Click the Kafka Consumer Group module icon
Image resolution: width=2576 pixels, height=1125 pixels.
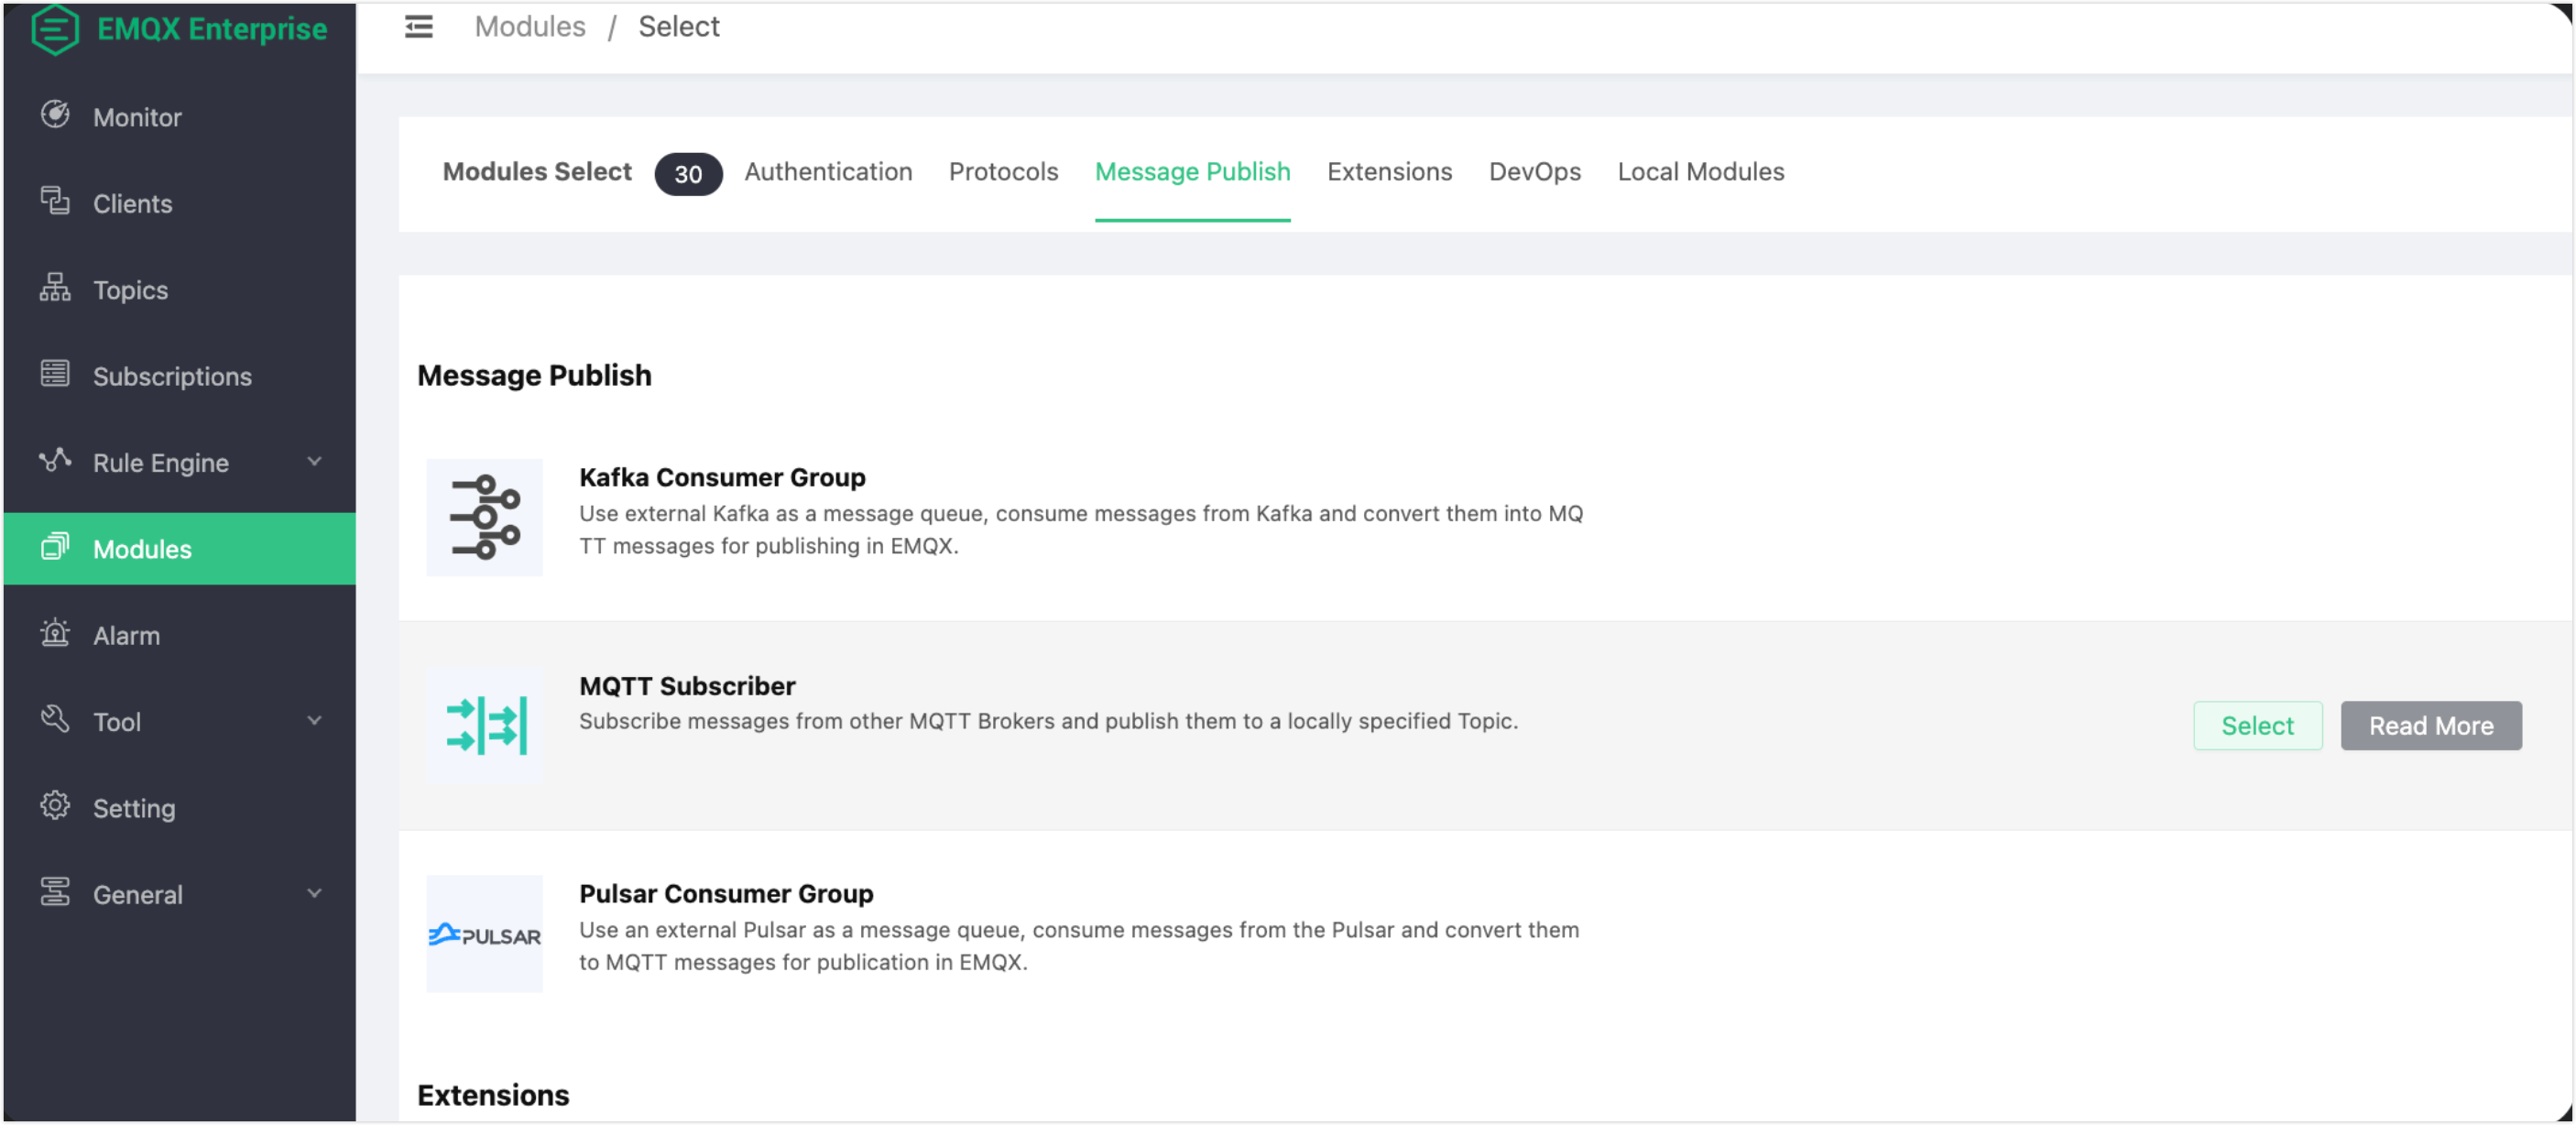[x=485, y=517]
